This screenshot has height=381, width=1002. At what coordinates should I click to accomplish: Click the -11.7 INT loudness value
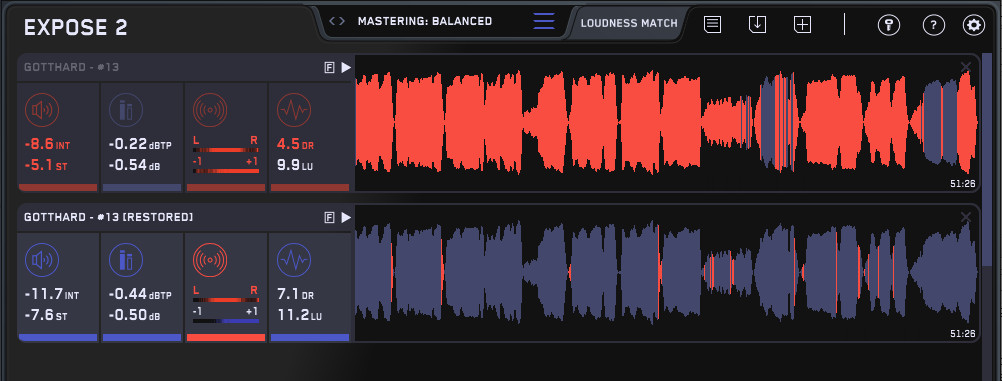[51, 295]
